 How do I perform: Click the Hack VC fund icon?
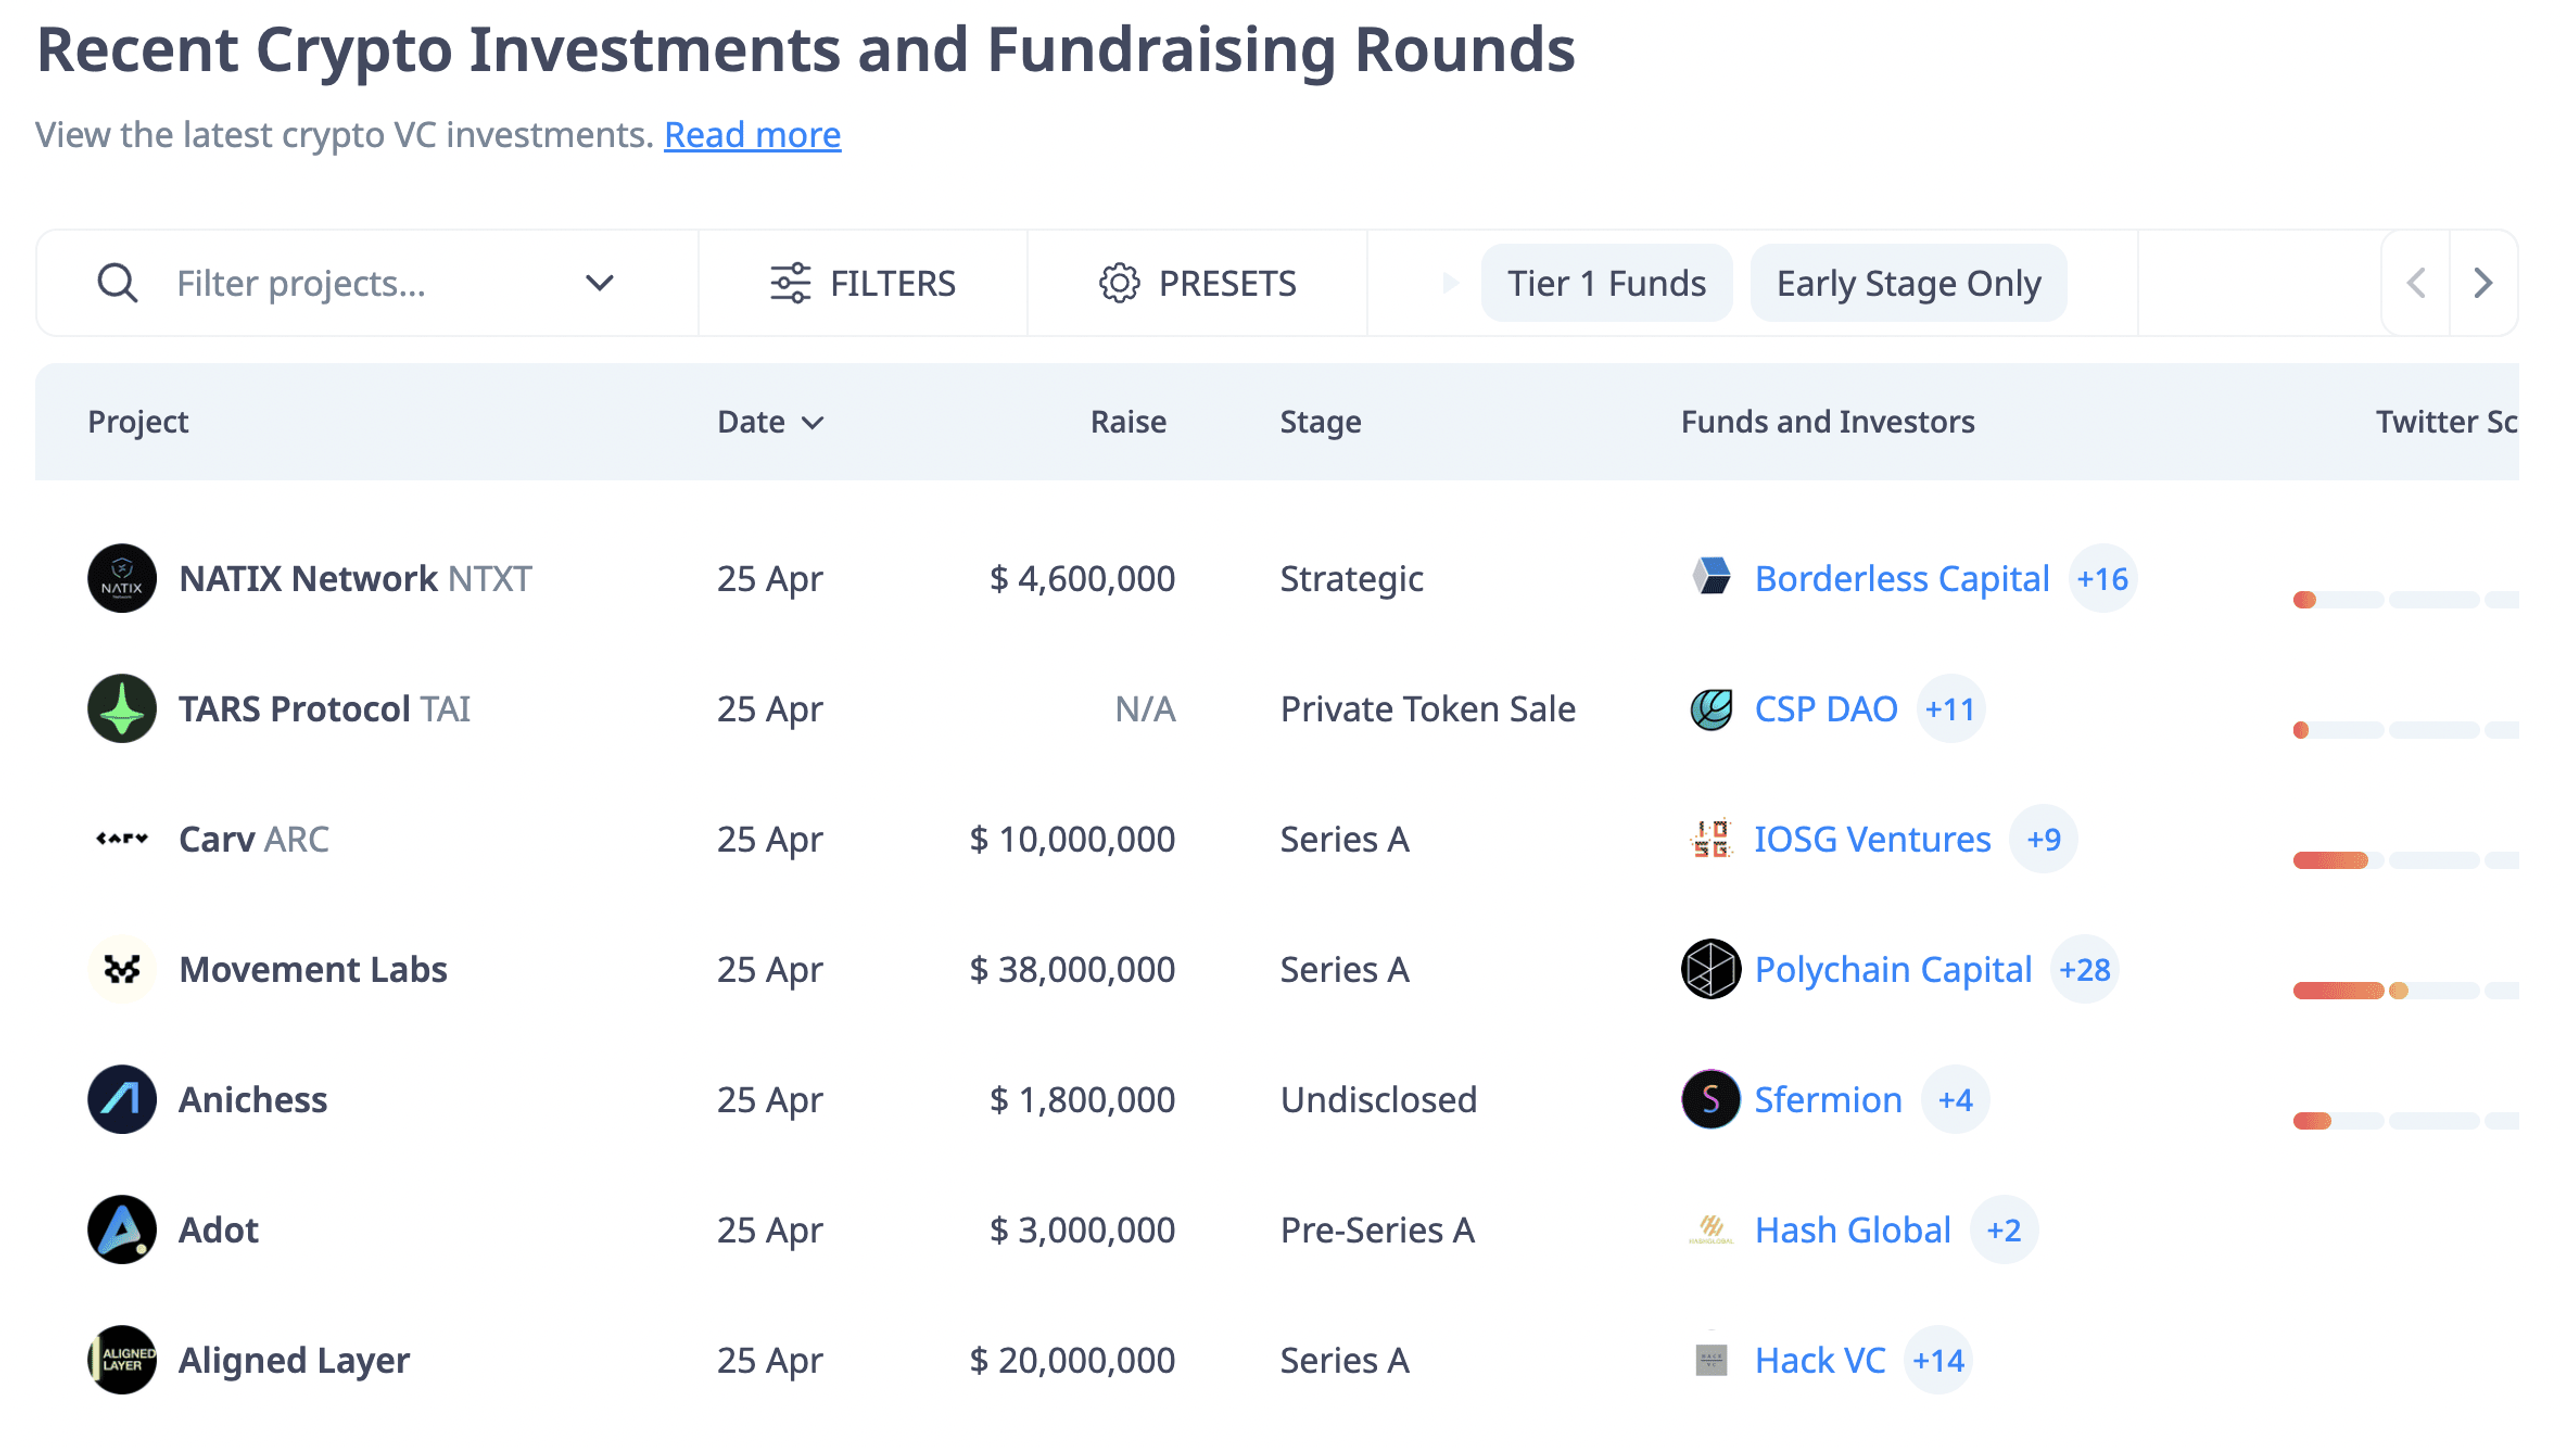click(1710, 1358)
